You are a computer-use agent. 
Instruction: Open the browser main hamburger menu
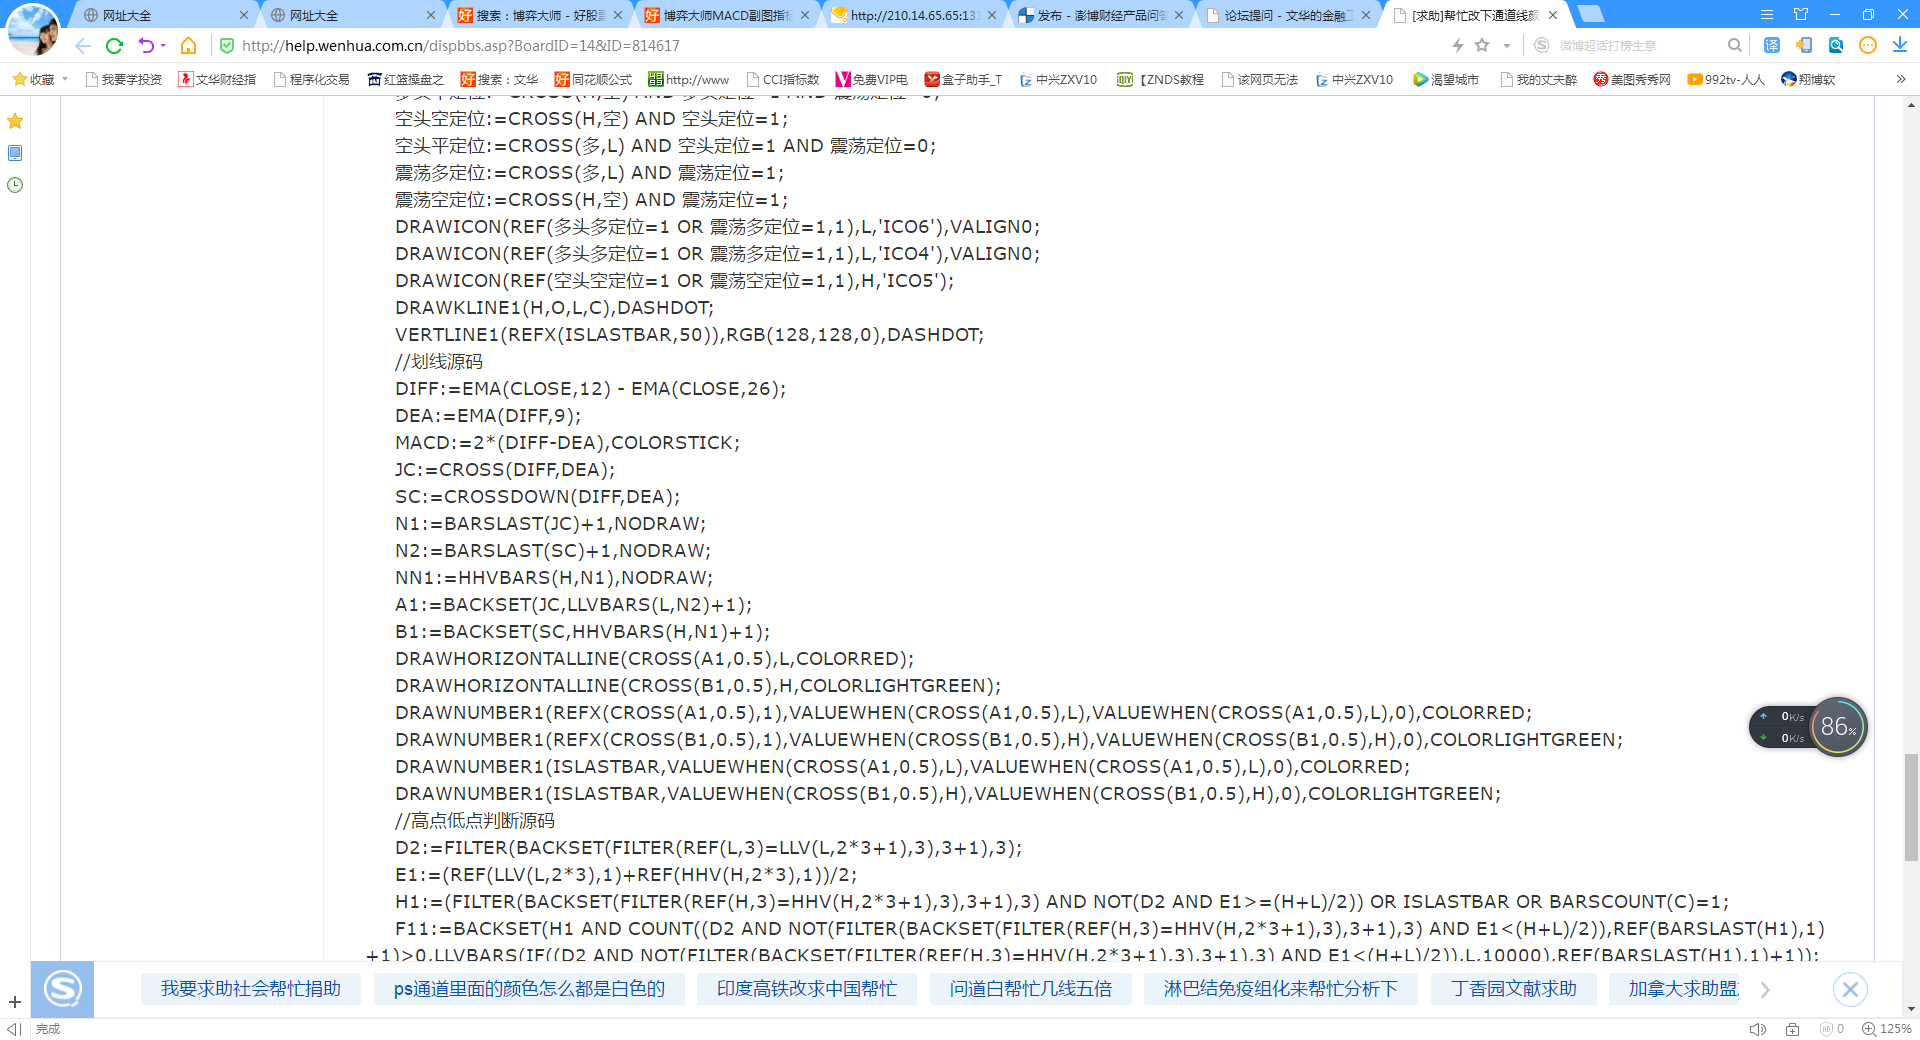[x=1767, y=15]
